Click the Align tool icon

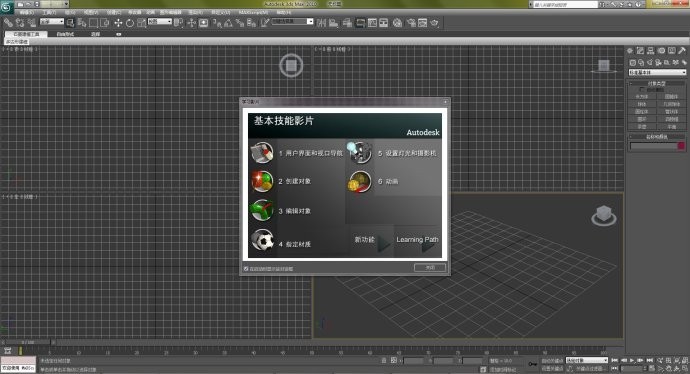(x=334, y=23)
